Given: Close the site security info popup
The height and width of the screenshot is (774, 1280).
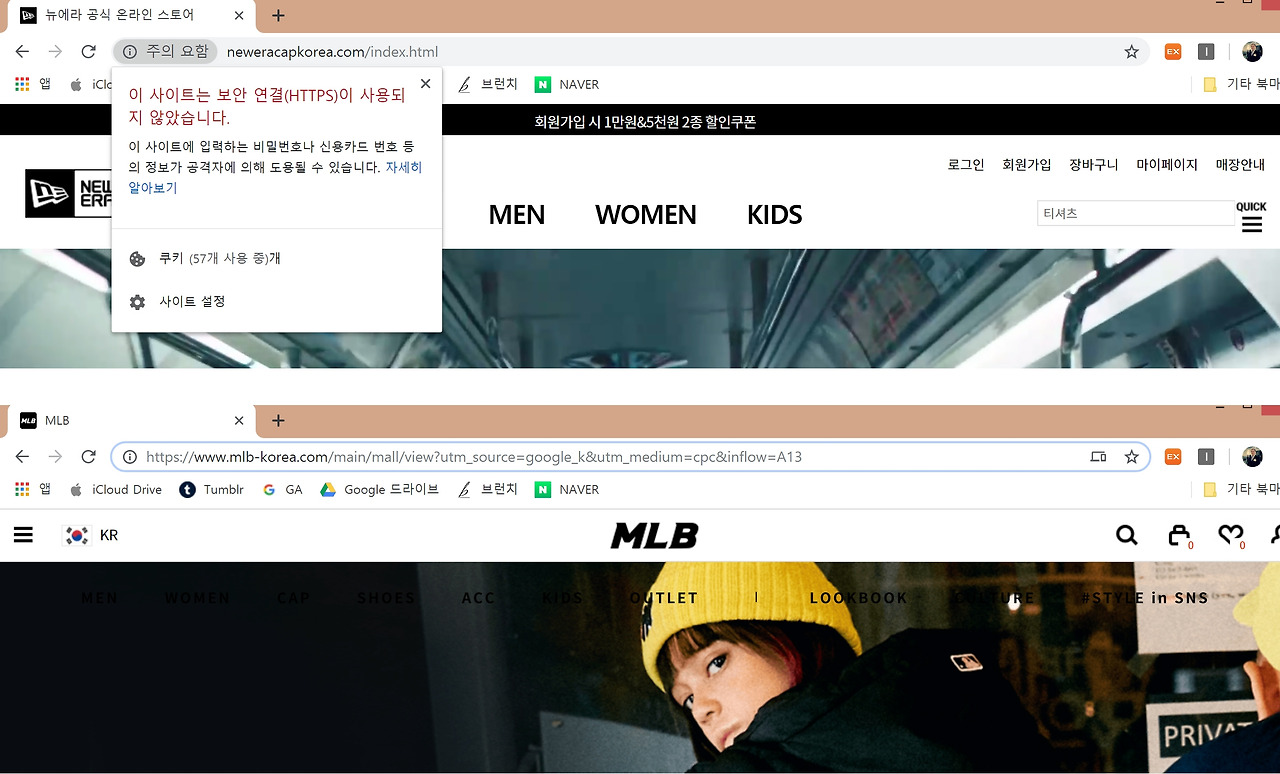Looking at the screenshot, I should [x=425, y=84].
